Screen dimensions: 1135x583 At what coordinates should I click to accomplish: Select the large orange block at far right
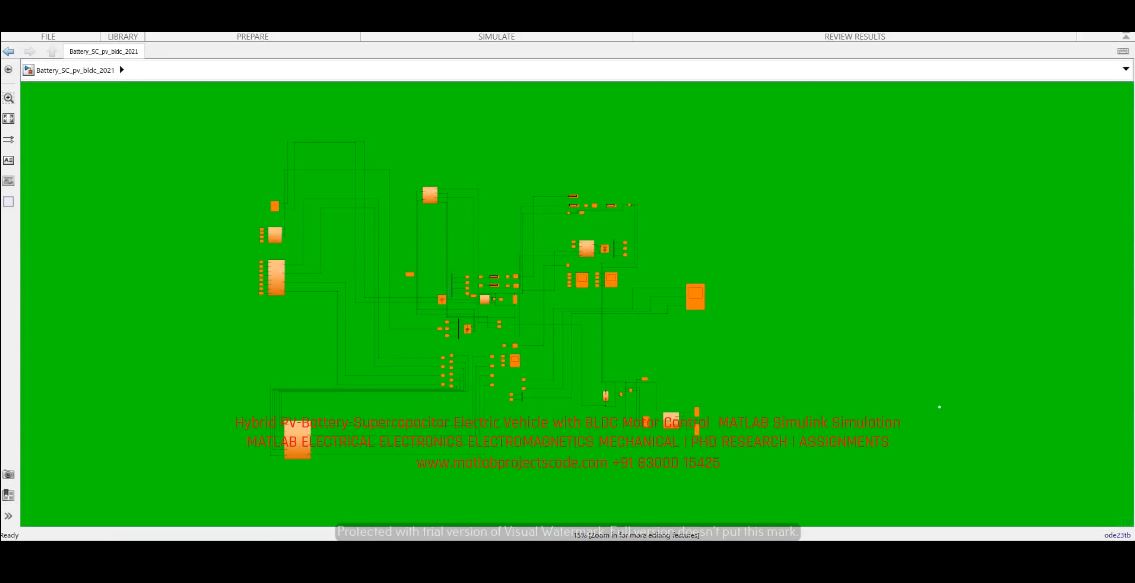(x=695, y=297)
